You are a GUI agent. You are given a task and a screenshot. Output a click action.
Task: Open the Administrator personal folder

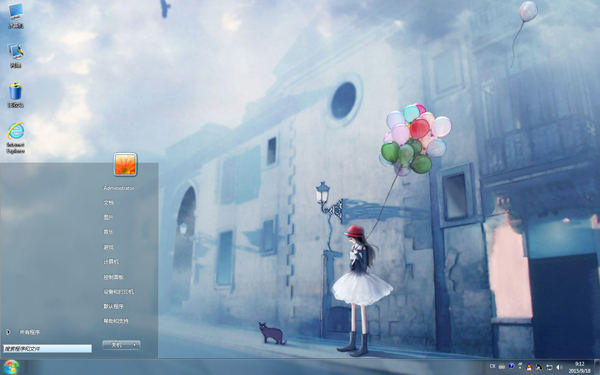click(x=119, y=188)
